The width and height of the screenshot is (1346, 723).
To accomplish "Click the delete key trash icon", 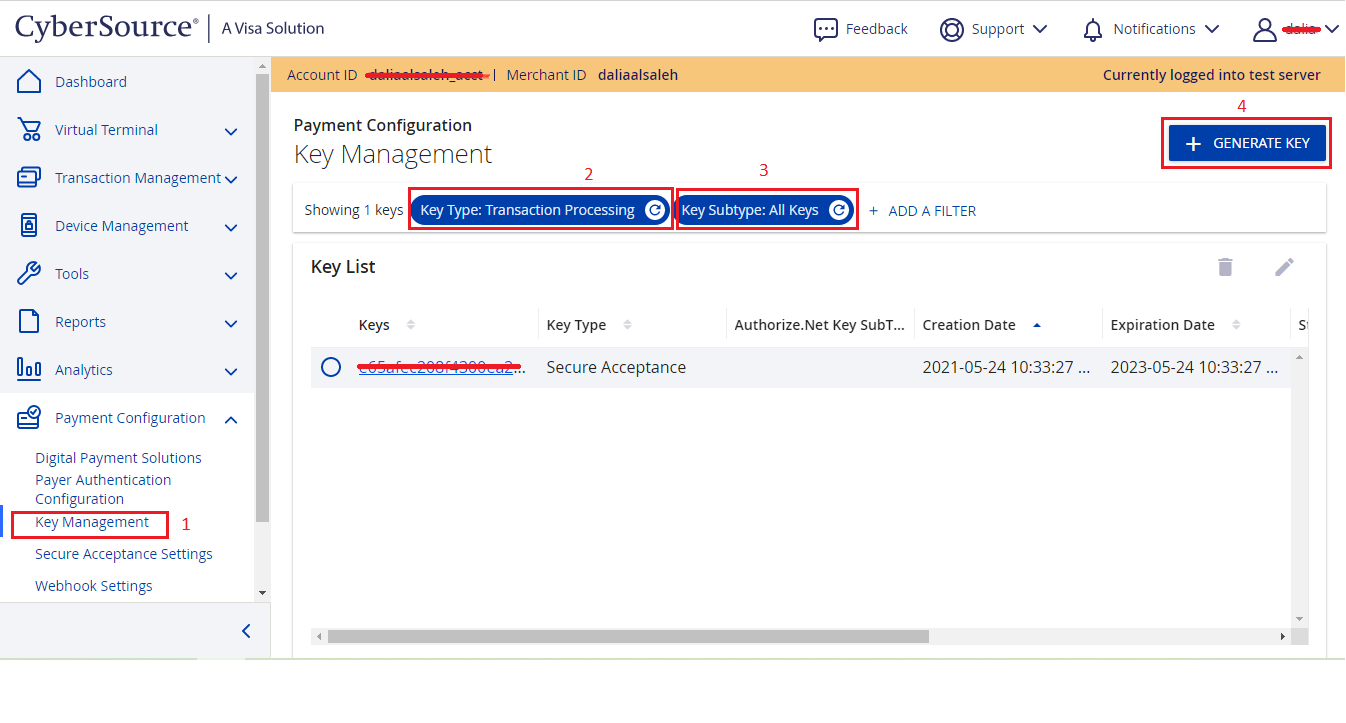I will 1225,267.
